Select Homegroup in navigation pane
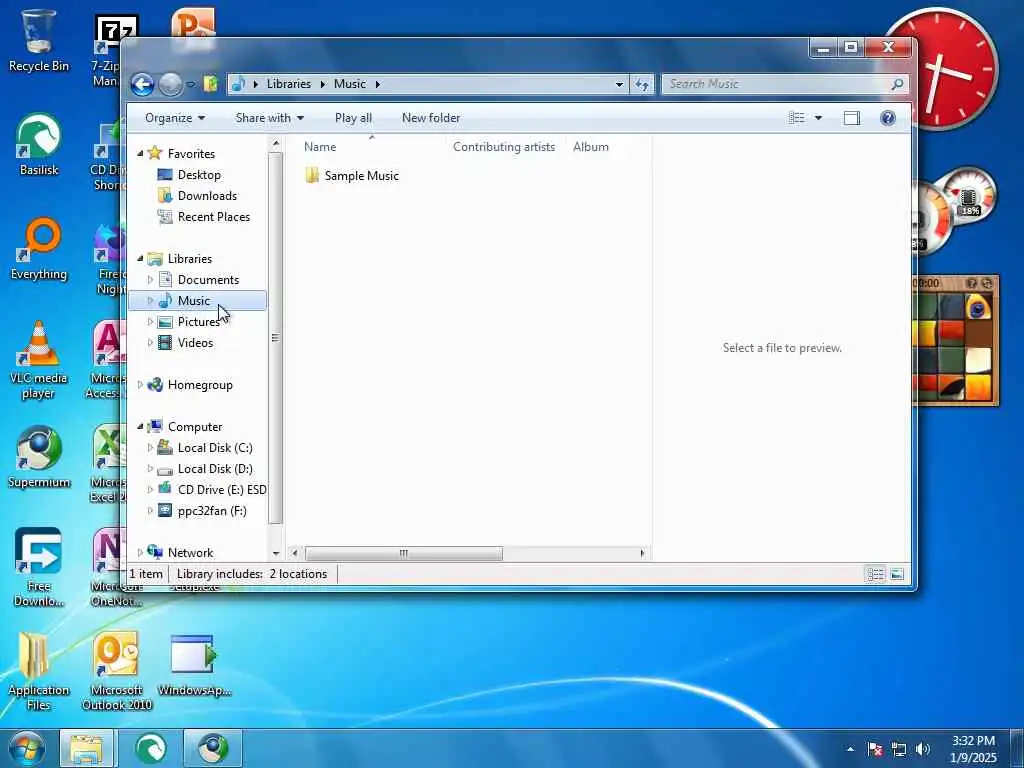This screenshot has width=1024, height=768. tap(200, 385)
